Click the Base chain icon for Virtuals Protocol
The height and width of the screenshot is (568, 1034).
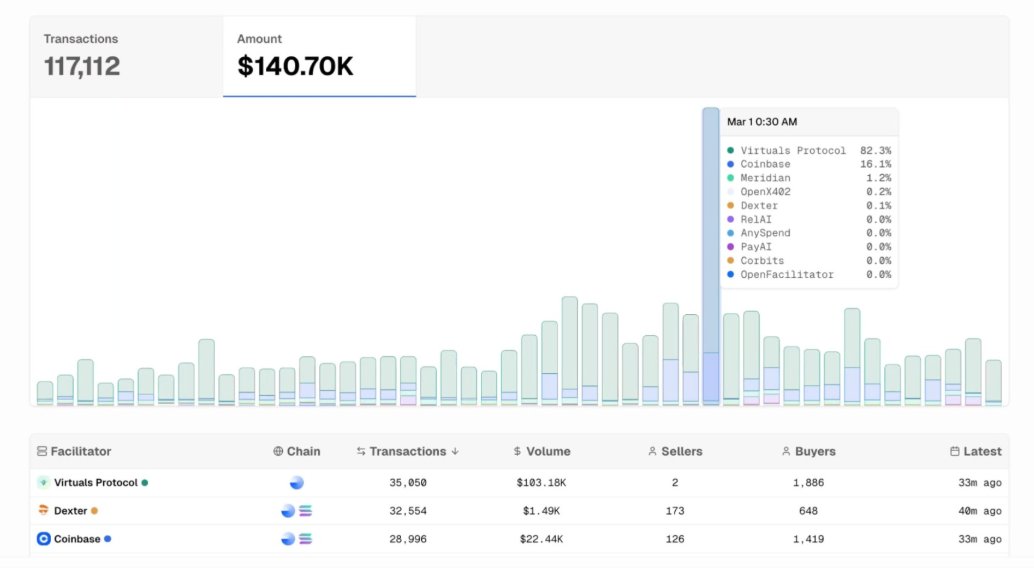296,483
